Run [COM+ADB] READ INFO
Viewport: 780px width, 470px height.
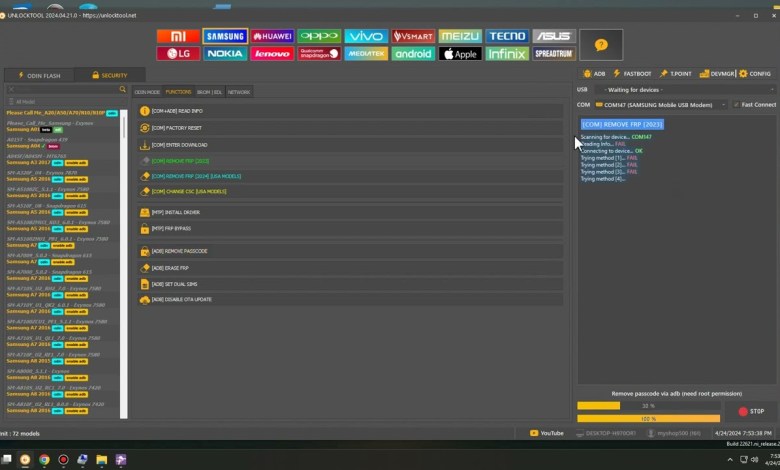tap(350, 111)
